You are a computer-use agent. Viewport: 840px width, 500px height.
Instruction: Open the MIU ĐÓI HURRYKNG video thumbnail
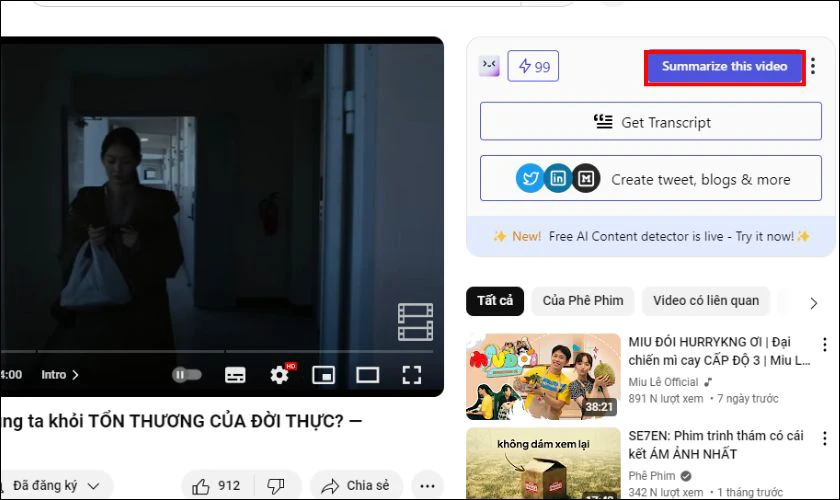tap(543, 376)
